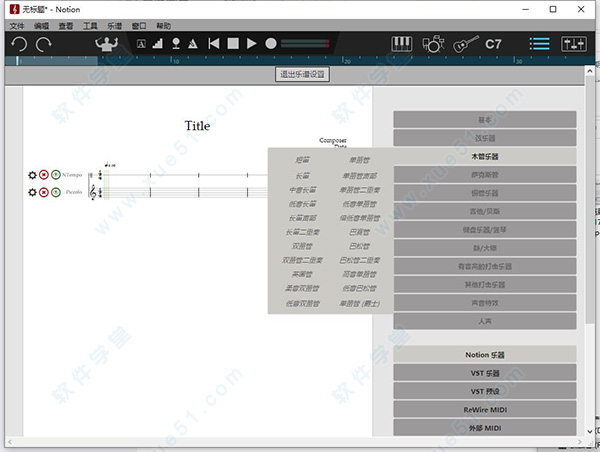Image resolution: width=600 pixels, height=452 pixels.
Task: Click the Redo arrow icon
Action: [x=44, y=44]
